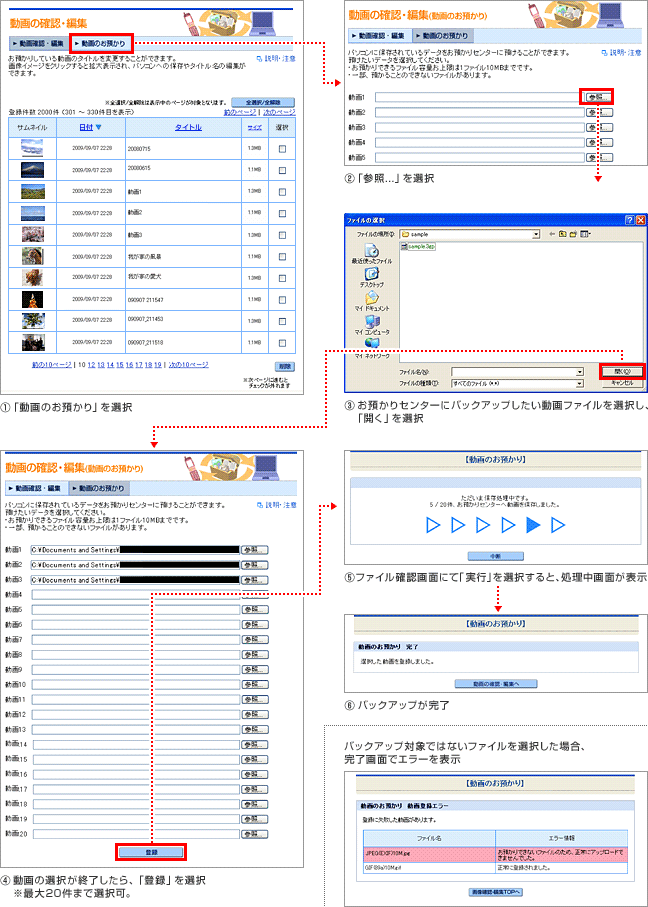Open the デスクトップ shortcut in file dialog

[x=371, y=277]
